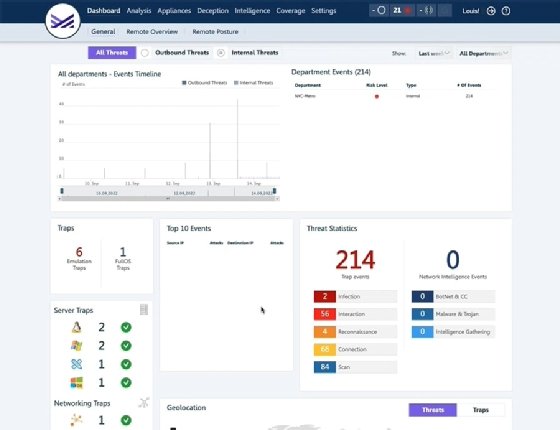The image size is (560, 430).
Task: Open the All Departments filter dropdown
Action: [x=484, y=54]
